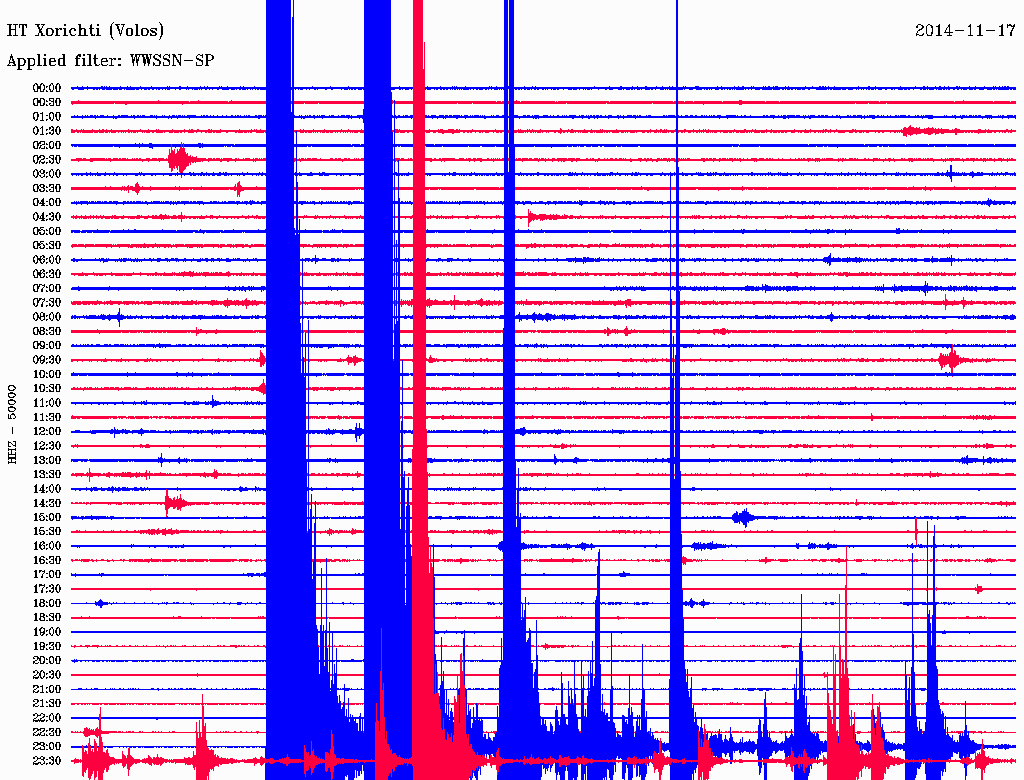Click the '12:30' time label

[47, 446]
